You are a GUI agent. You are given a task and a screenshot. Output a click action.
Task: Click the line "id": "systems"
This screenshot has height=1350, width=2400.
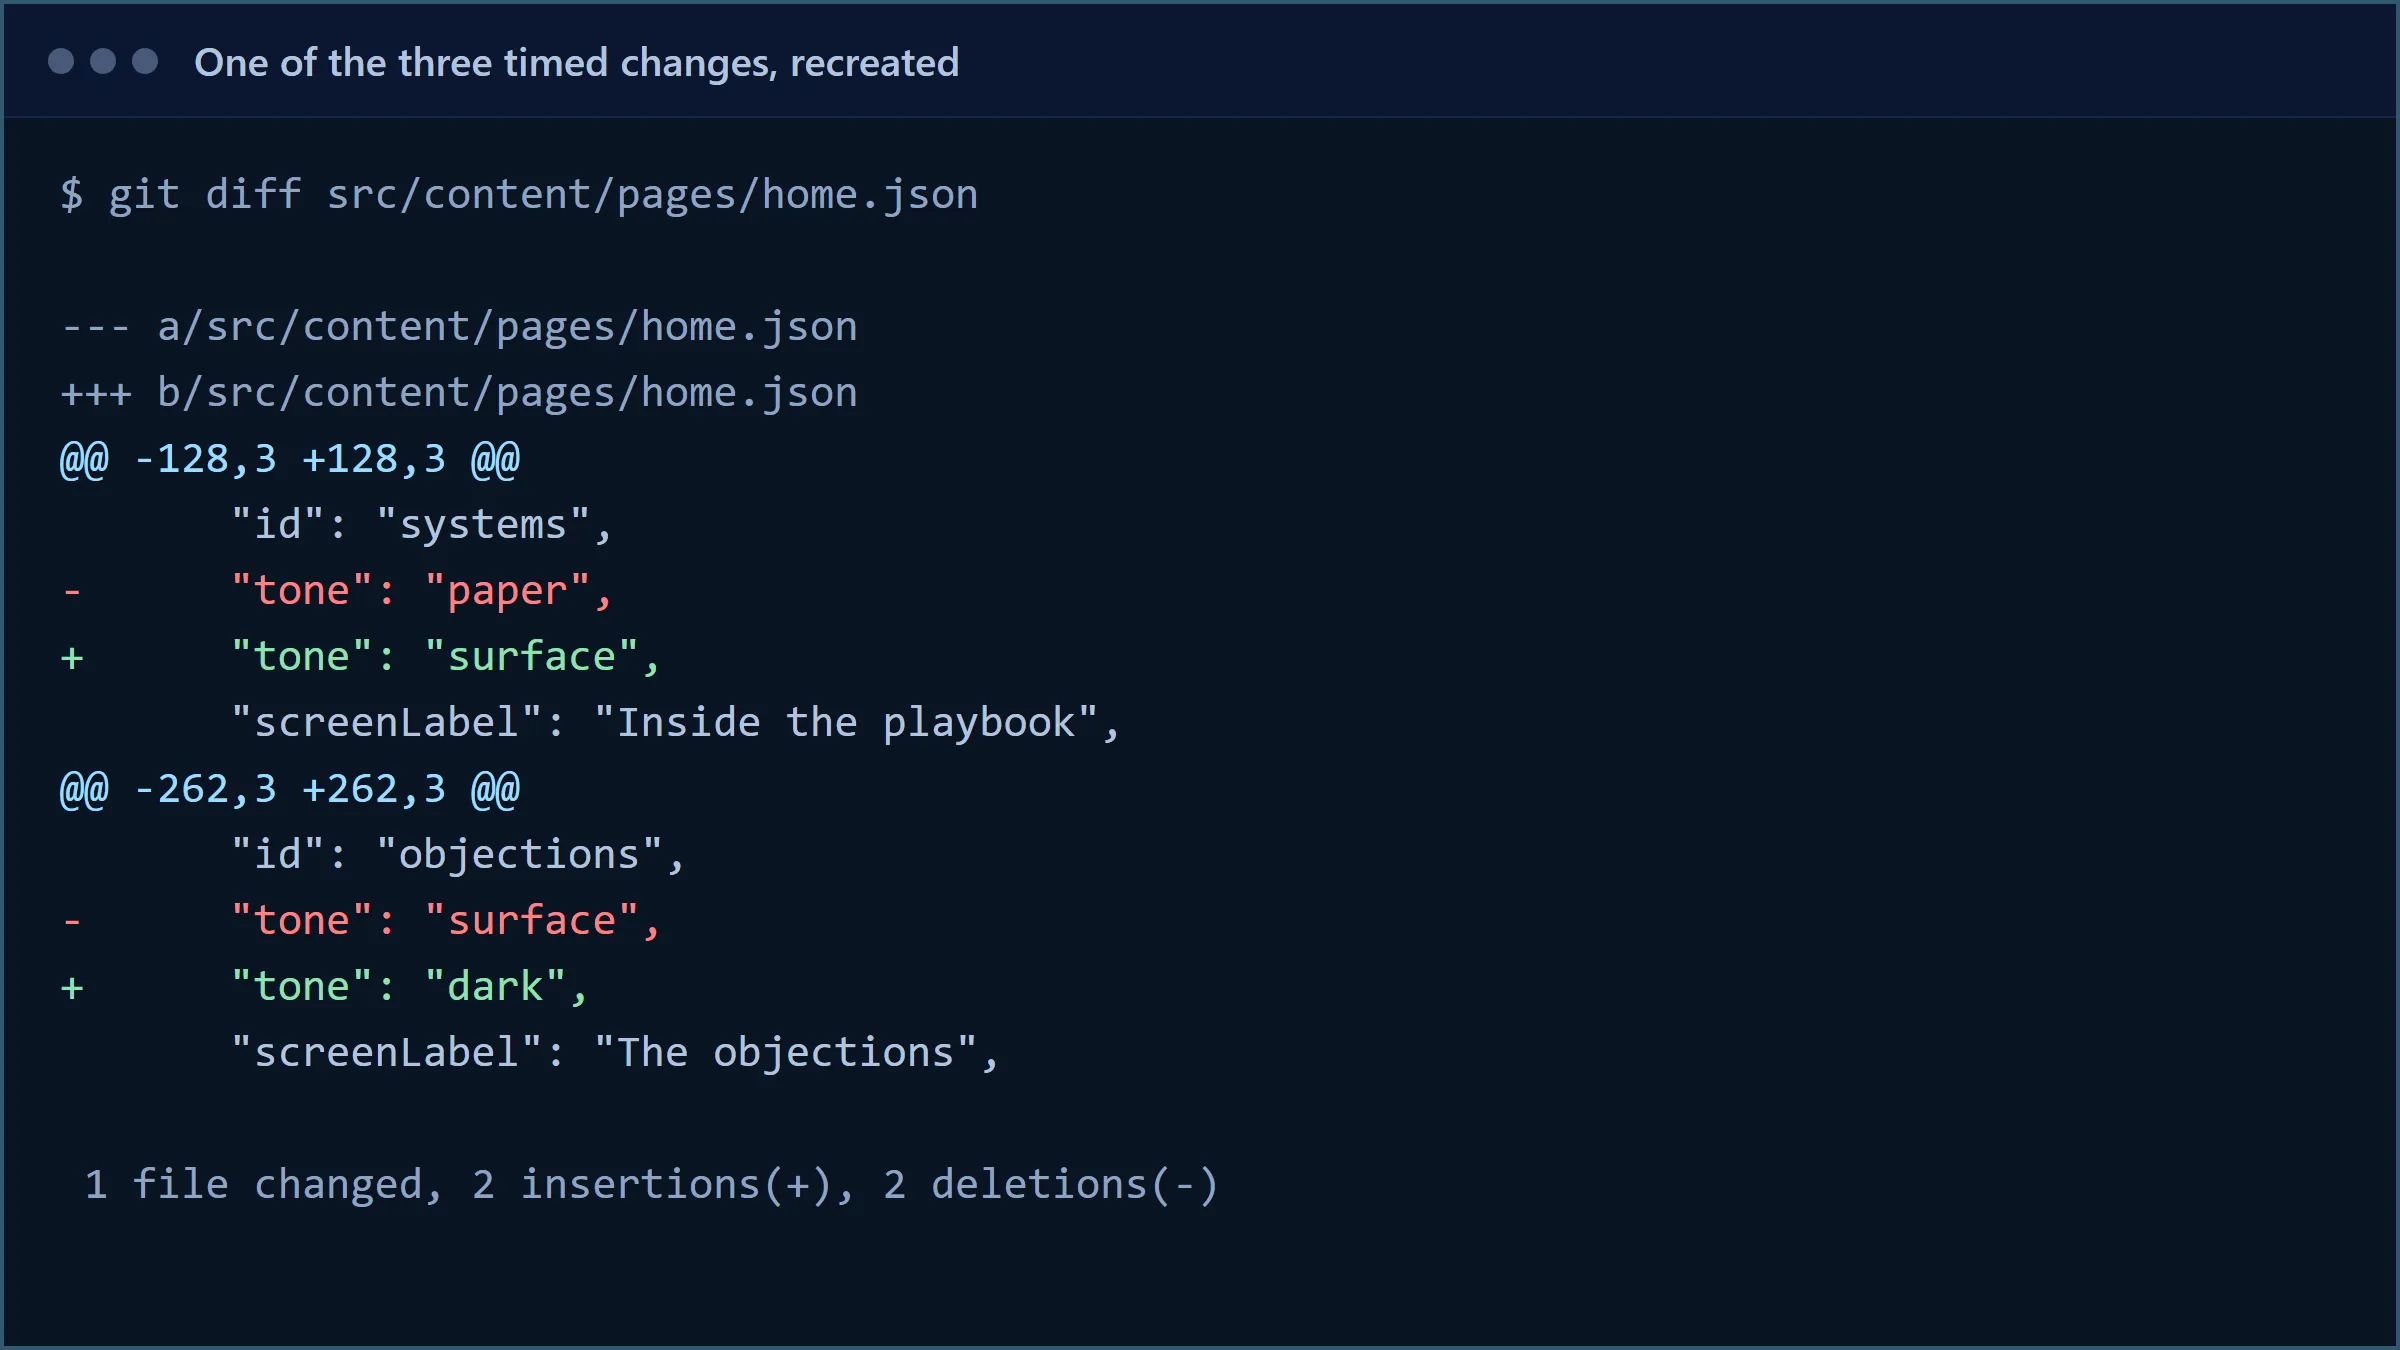pyautogui.click(x=421, y=525)
